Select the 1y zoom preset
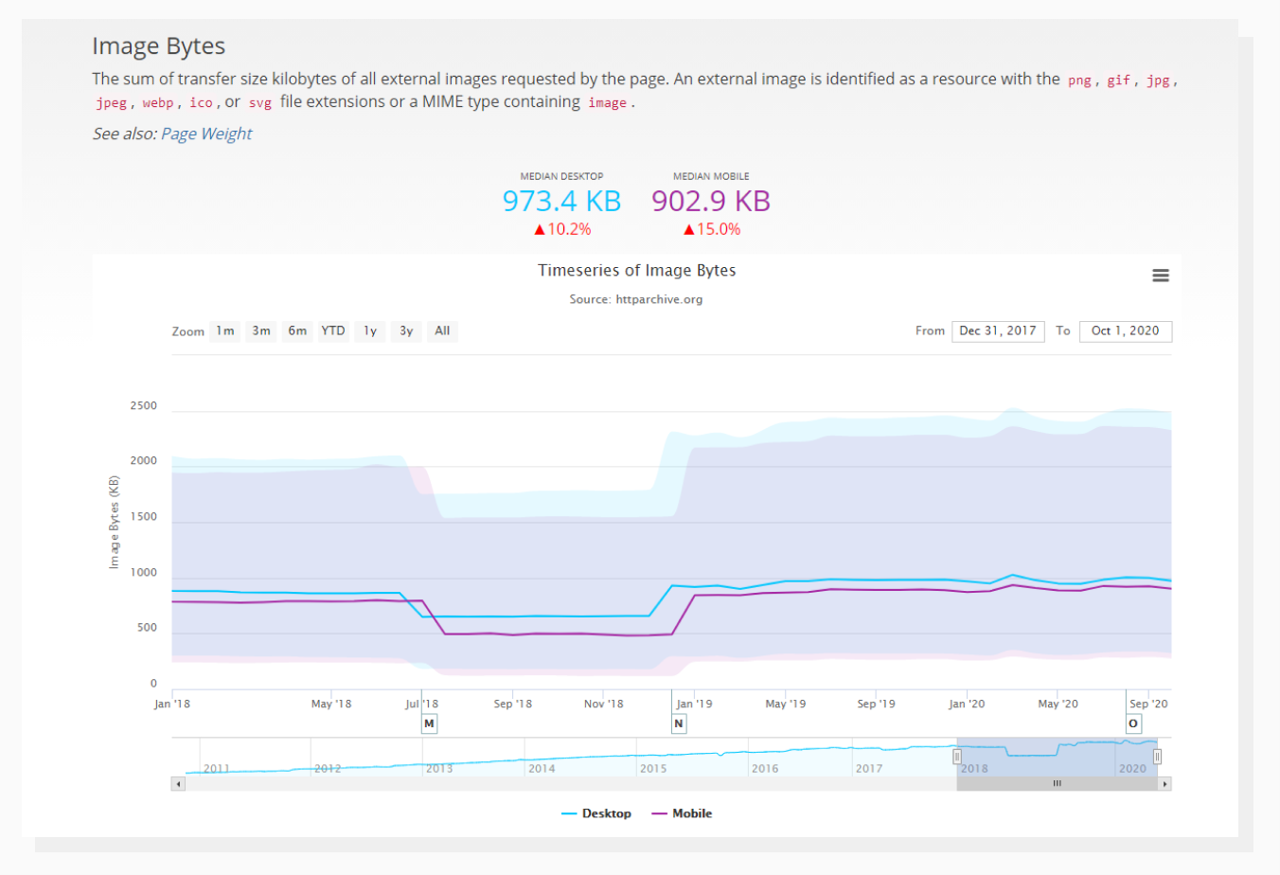Image resolution: width=1280 pixels, height=875 pixels. [x=369, y=331]
